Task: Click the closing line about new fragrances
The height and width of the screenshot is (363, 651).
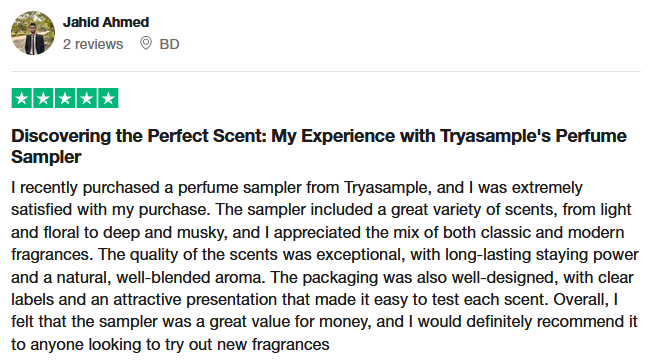Action: (x=170, y=344)
